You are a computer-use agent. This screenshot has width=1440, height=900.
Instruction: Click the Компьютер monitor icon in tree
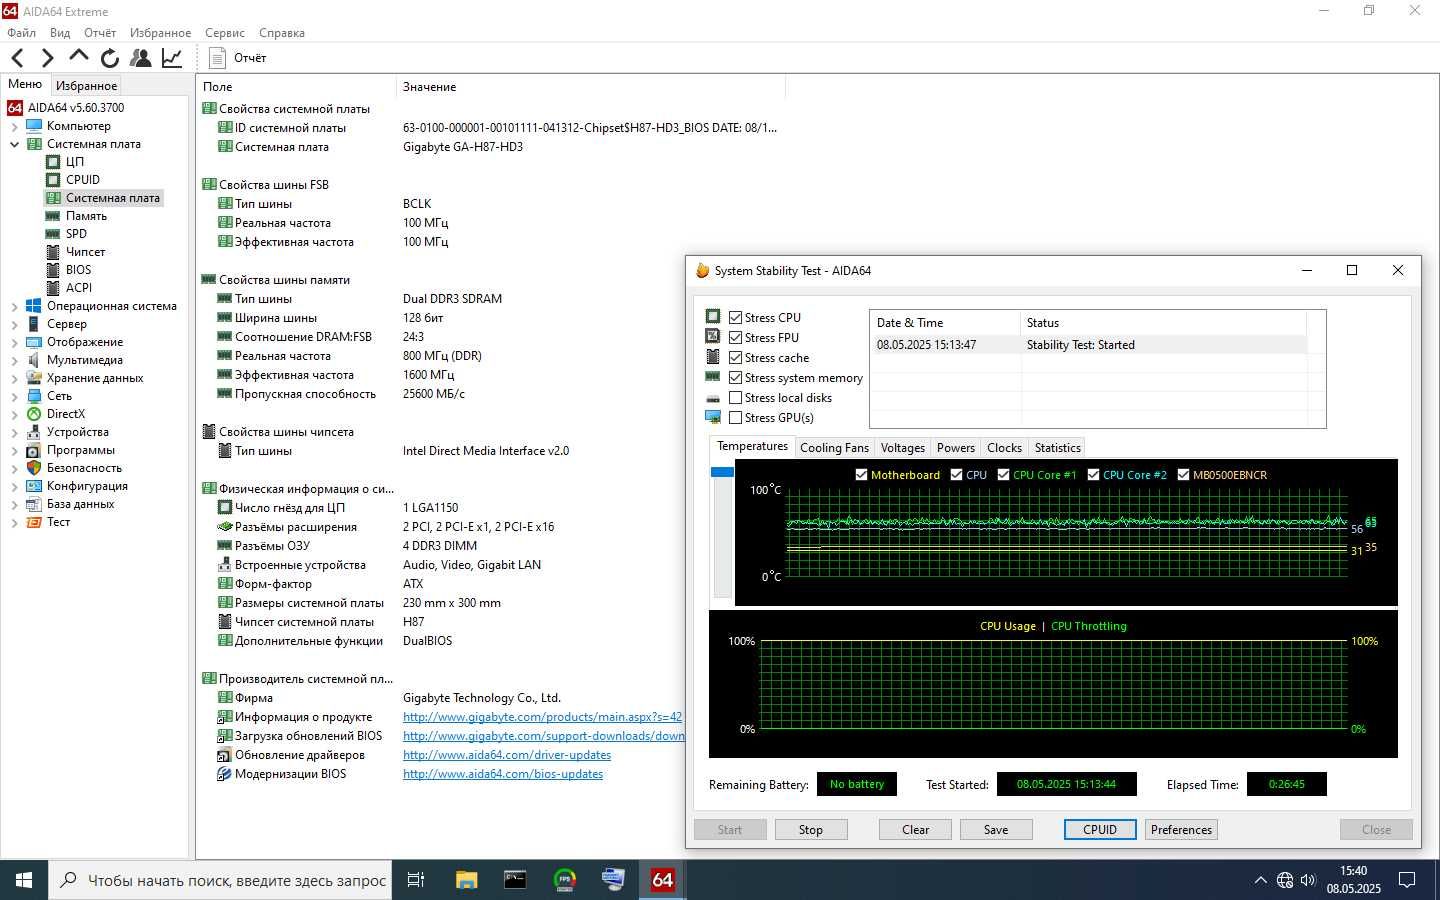coord(34,126)
